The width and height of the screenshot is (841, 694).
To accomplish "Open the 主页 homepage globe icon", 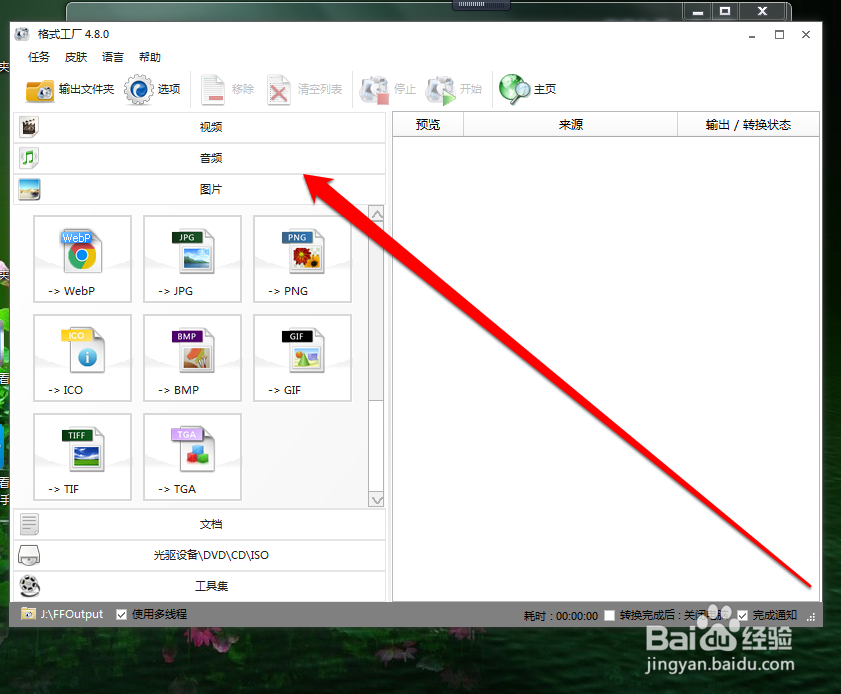I will 514,89.
